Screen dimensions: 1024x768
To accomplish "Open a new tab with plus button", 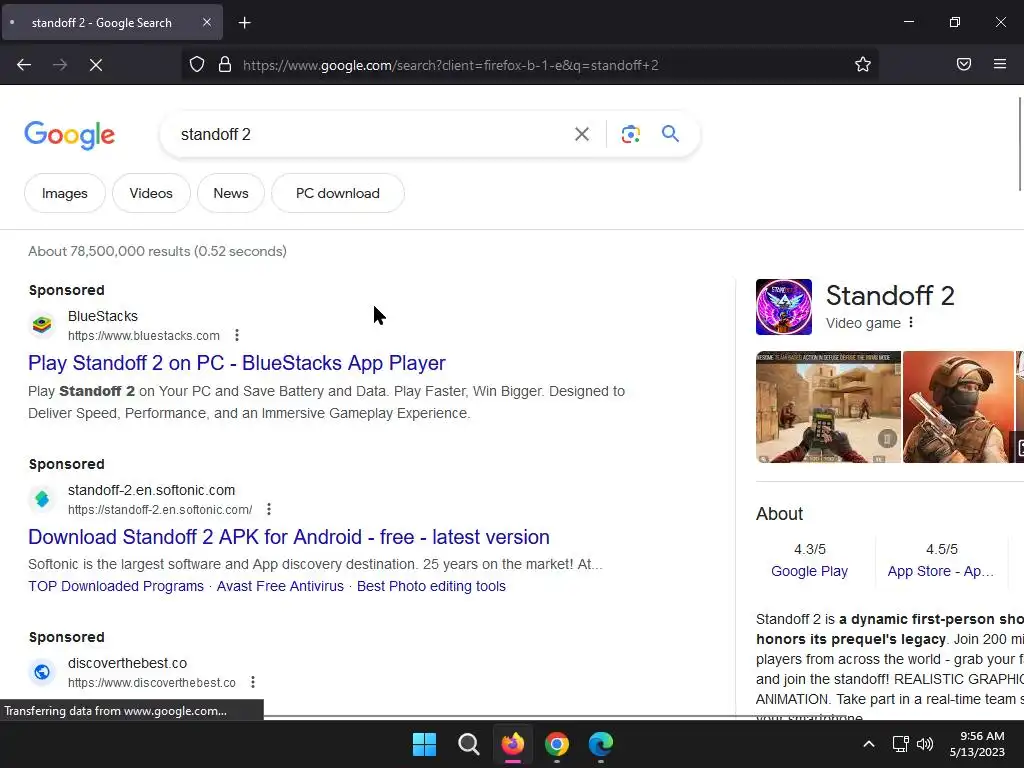I will [244, 23].
